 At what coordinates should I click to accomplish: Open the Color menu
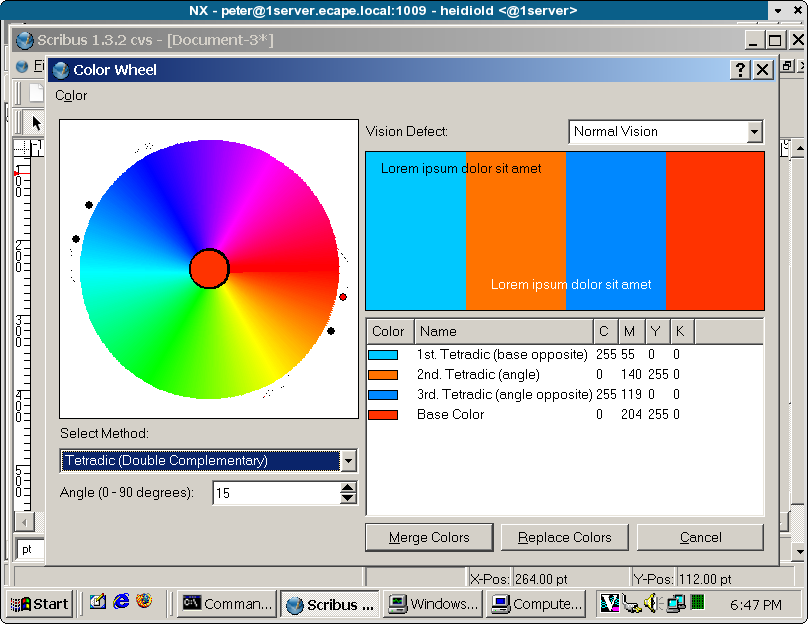click(71, 96)
